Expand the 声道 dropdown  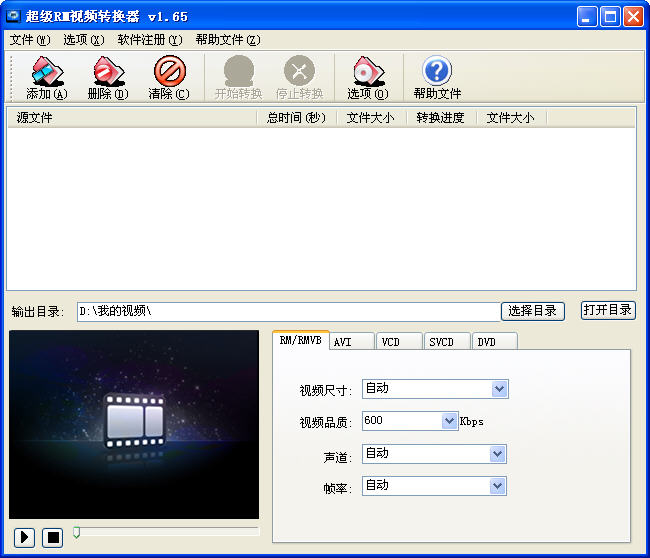[497, 454]
